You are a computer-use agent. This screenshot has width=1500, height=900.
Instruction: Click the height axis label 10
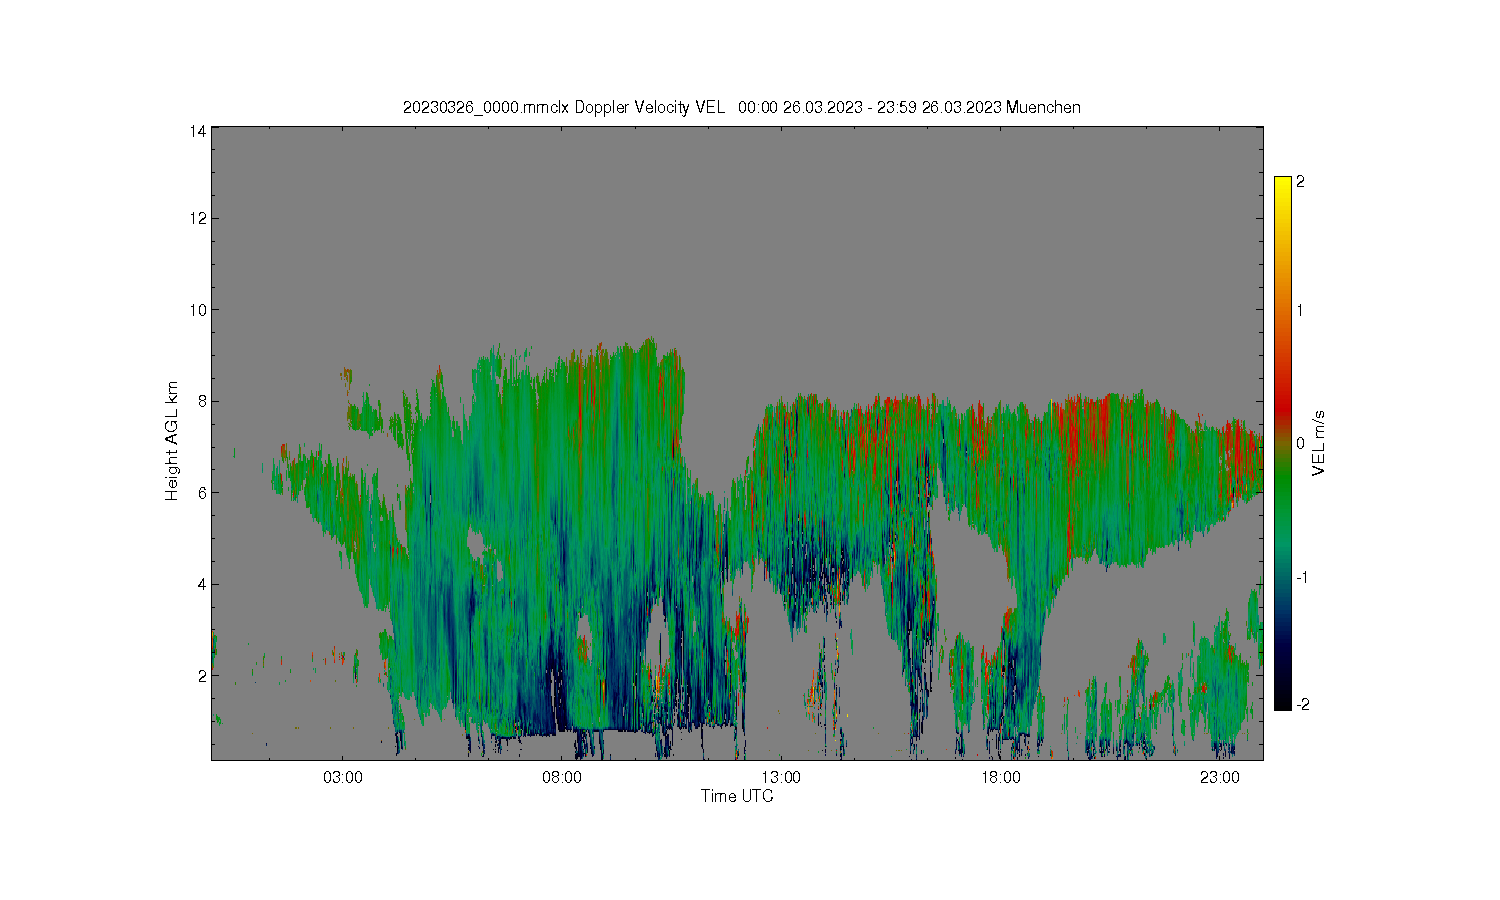pos(198,310)
